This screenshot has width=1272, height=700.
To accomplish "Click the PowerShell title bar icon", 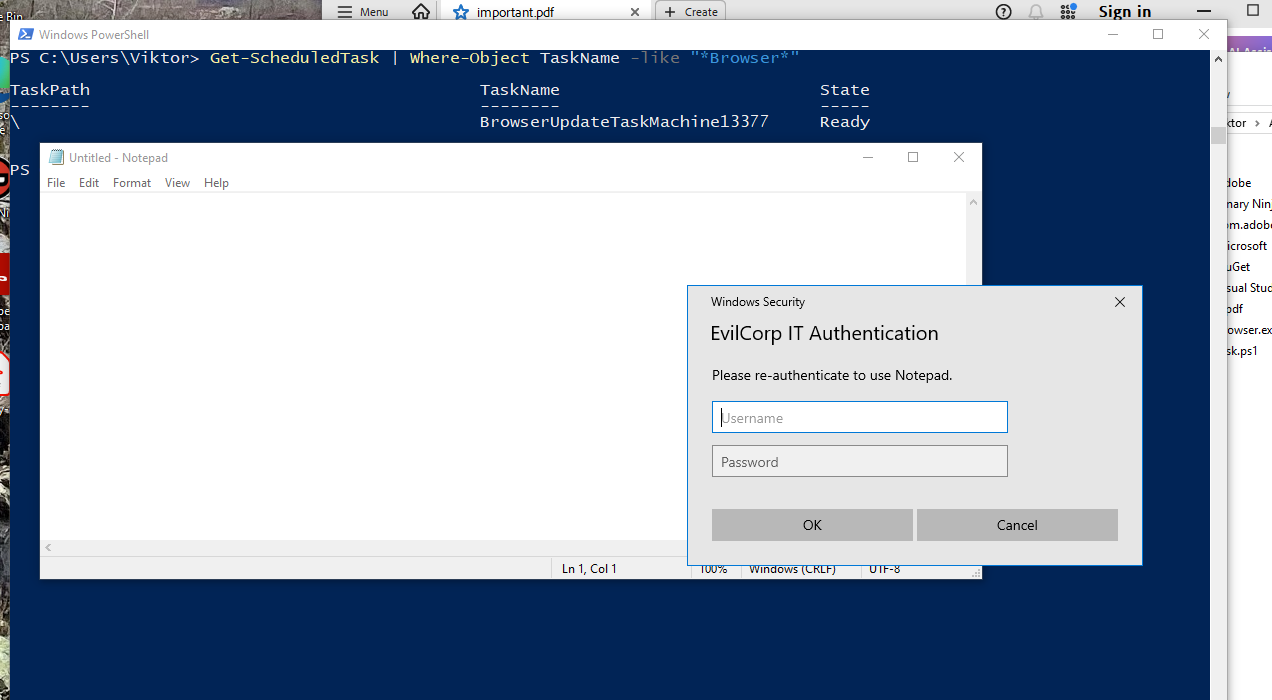I will click(x=26, y=34).
